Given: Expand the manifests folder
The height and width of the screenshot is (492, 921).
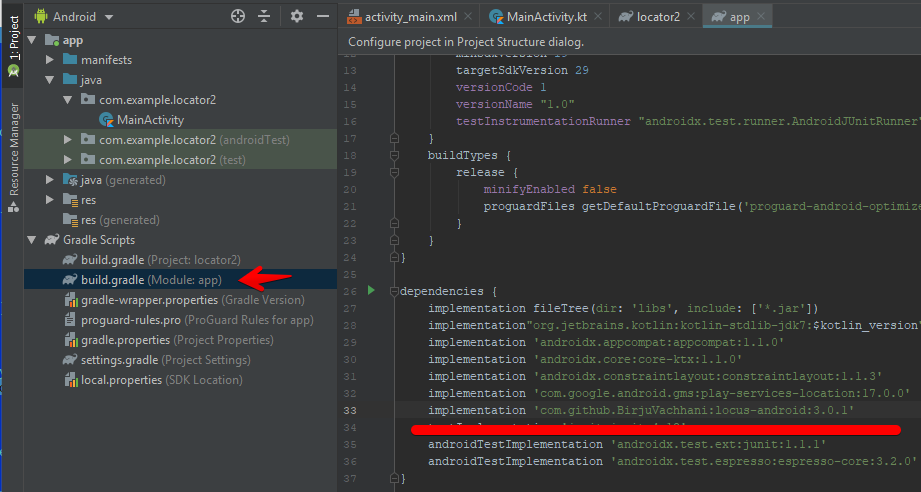Looking at the screenshot, I should (50, 60).
